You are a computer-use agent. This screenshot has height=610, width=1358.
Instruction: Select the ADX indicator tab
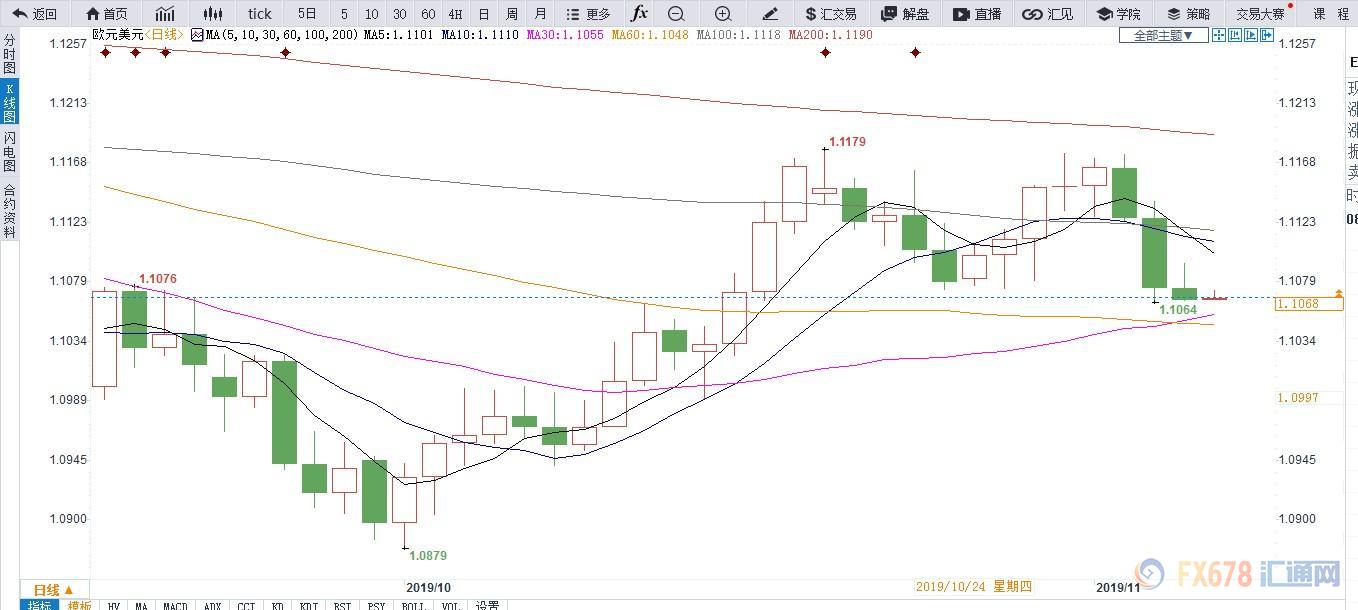[211, 605]
